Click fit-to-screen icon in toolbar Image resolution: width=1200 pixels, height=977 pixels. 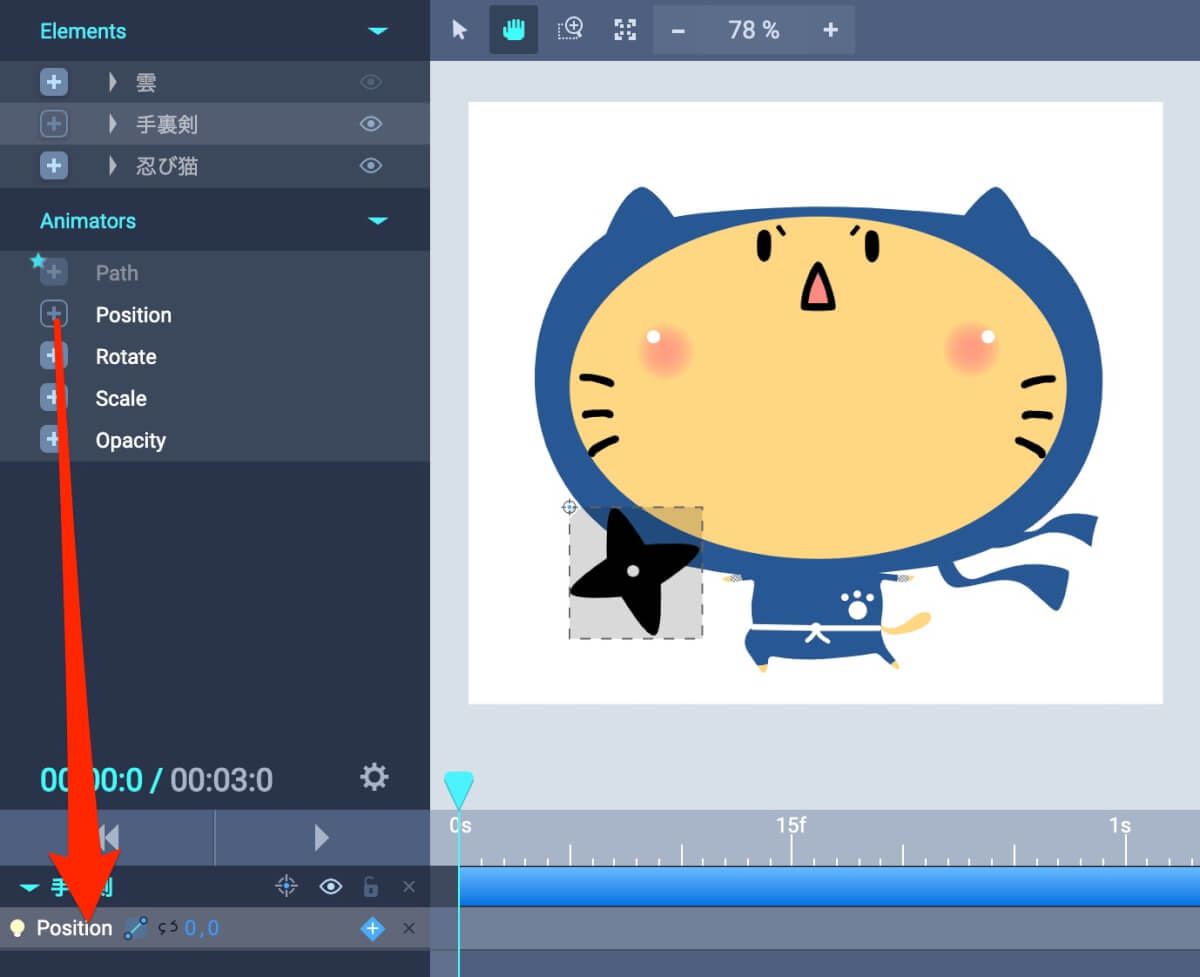tap(625, 30)
